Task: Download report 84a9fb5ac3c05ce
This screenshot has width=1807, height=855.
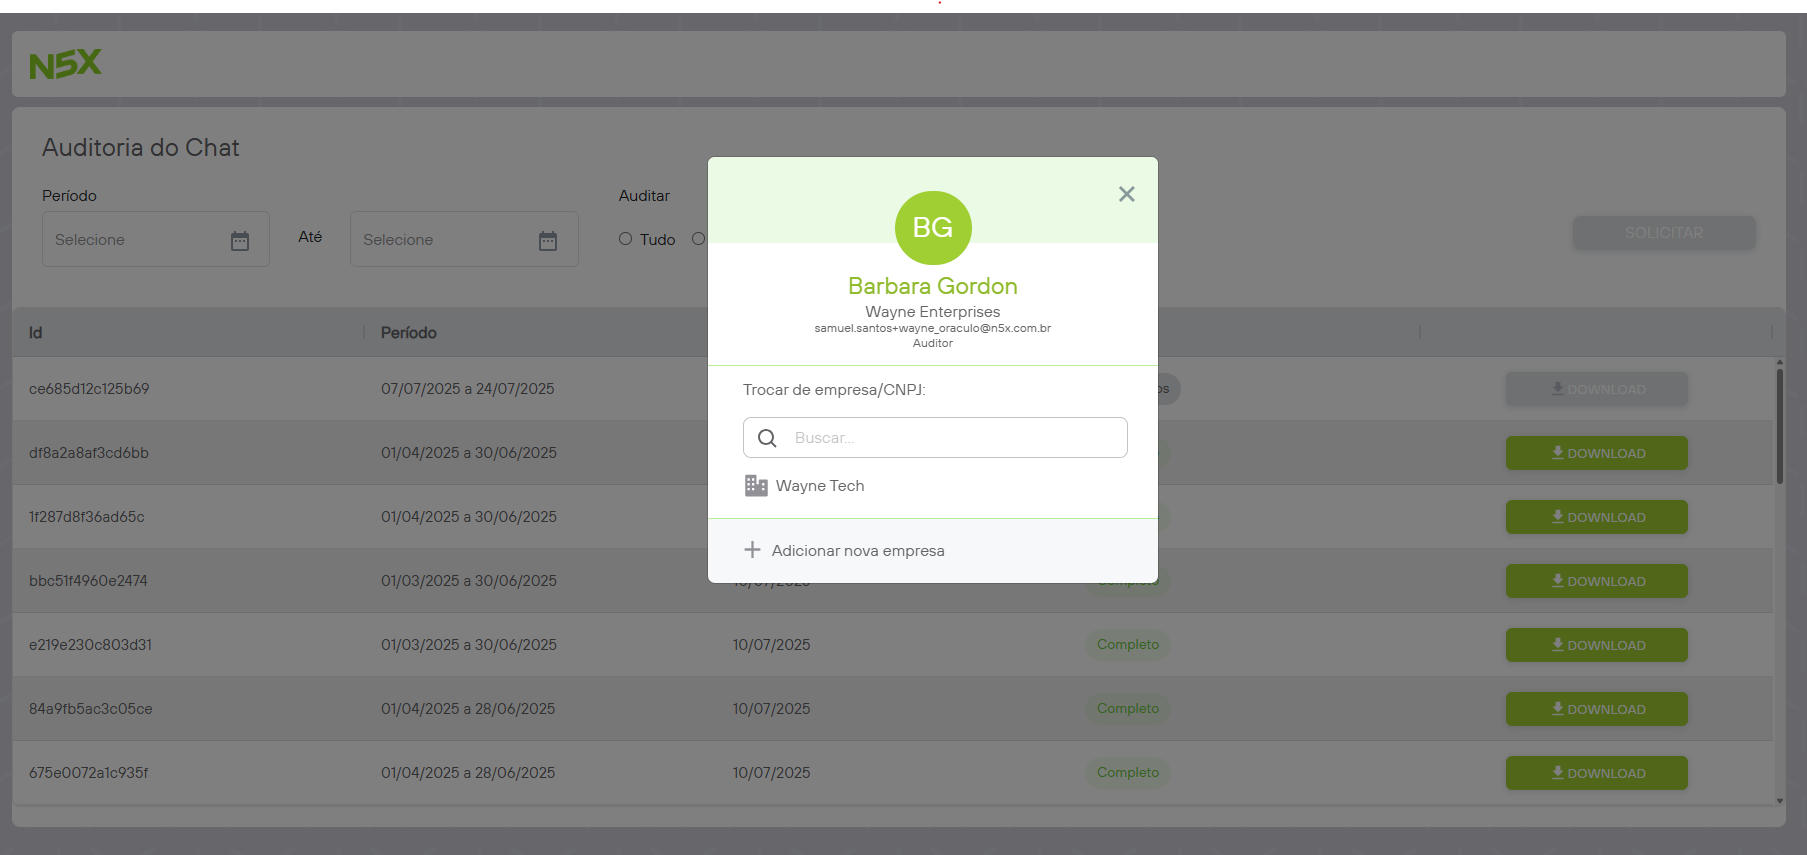Action: (x=1597, y=709)
